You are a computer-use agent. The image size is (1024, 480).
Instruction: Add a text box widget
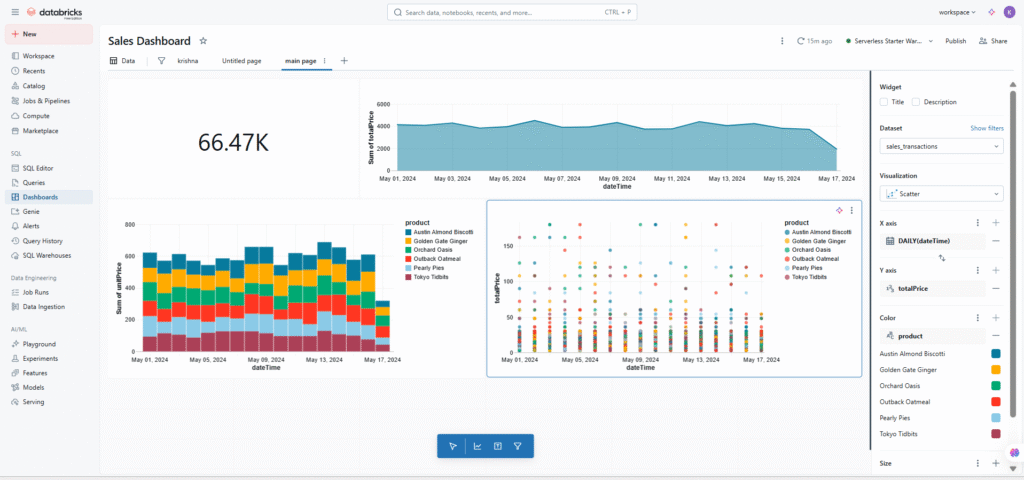pos(497,446)
